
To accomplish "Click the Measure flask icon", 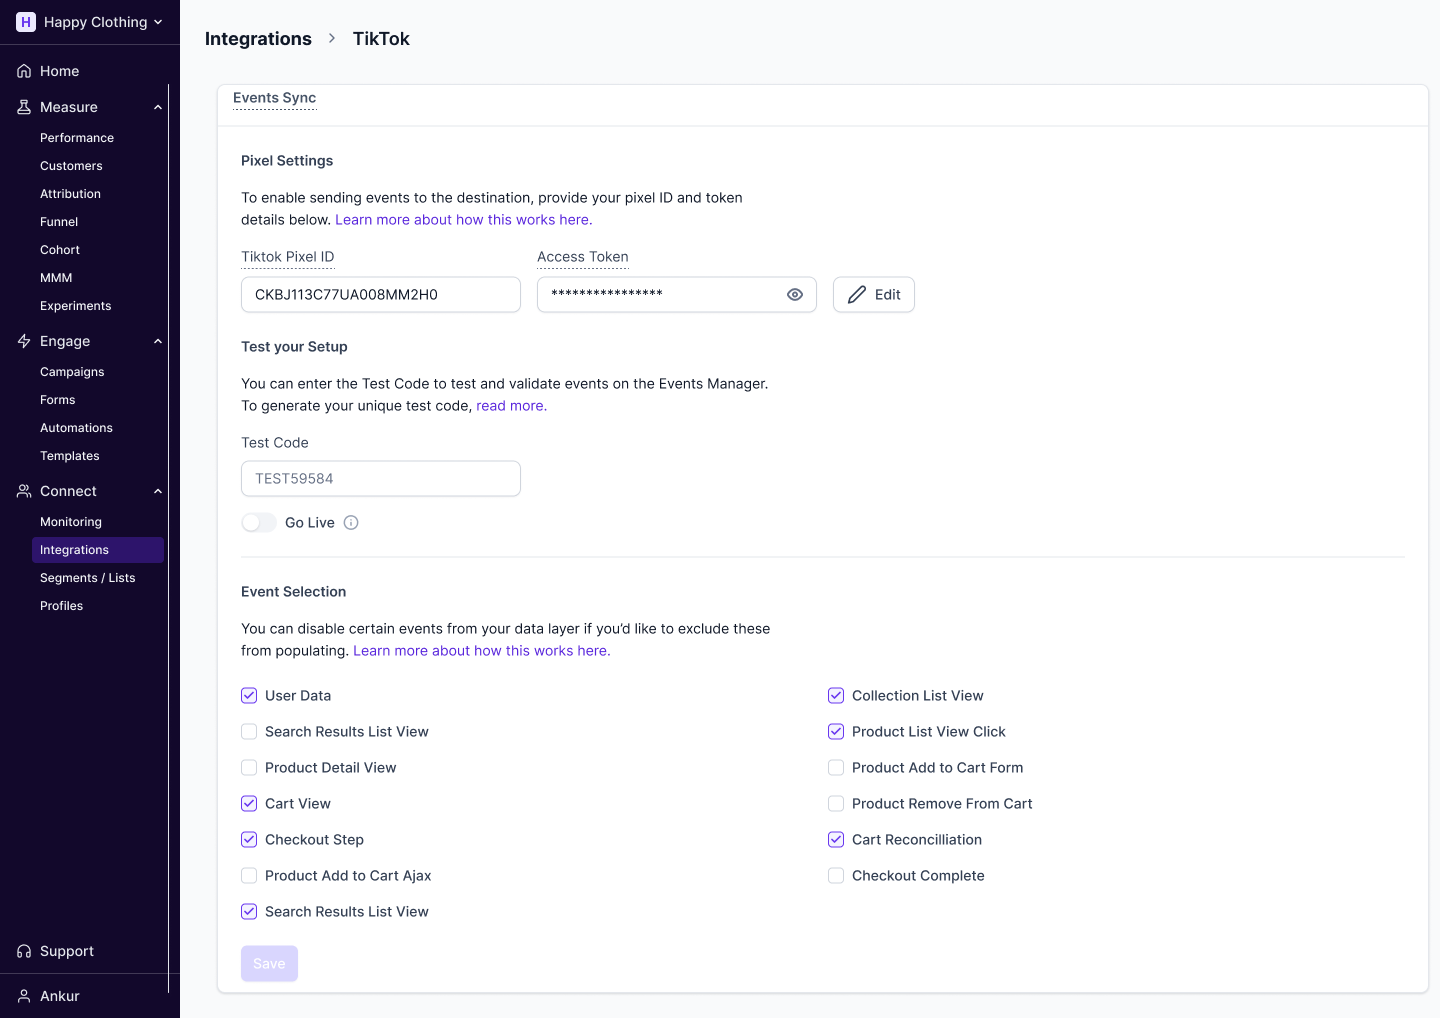I will [24, 107].
